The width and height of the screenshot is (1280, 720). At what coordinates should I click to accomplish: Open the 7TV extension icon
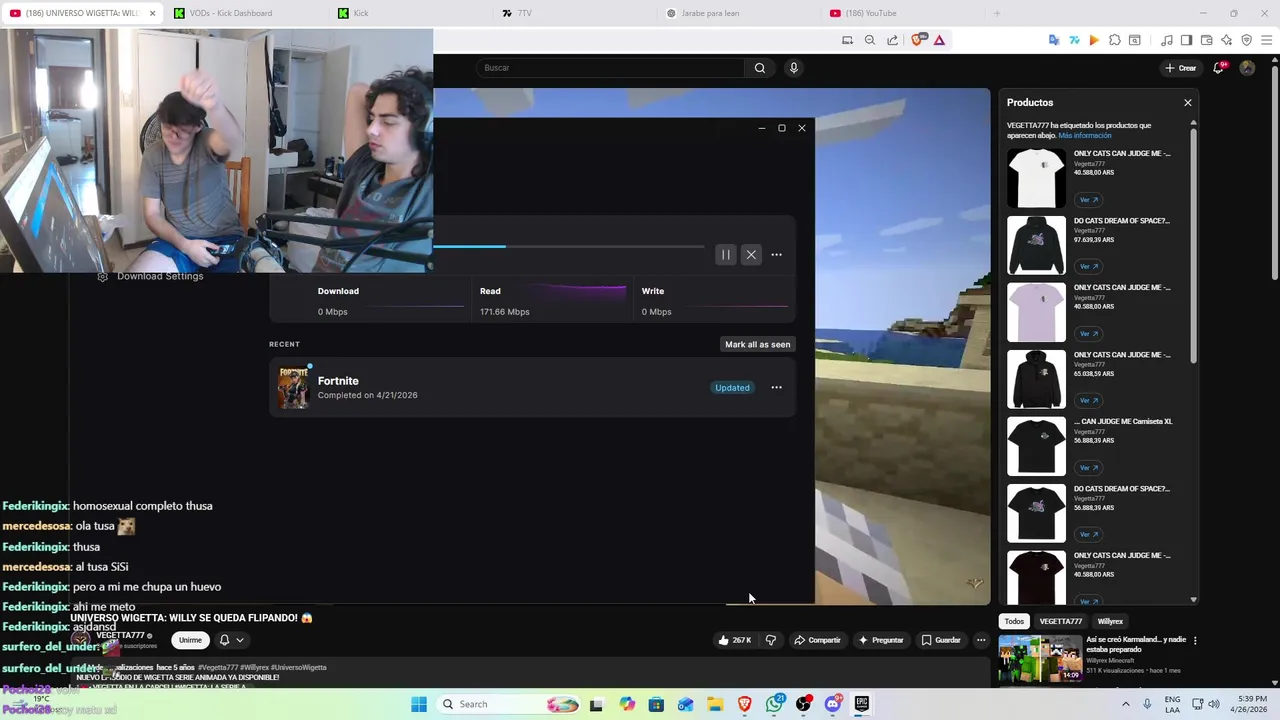click(1074, 40)
